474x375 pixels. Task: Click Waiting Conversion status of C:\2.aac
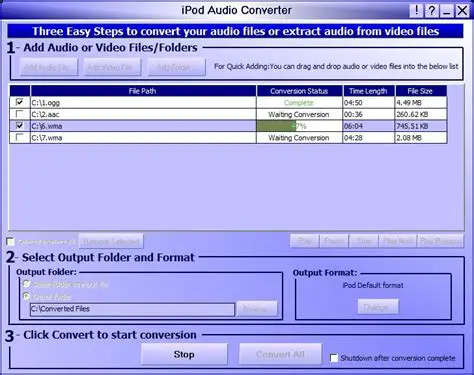[299, 114]
